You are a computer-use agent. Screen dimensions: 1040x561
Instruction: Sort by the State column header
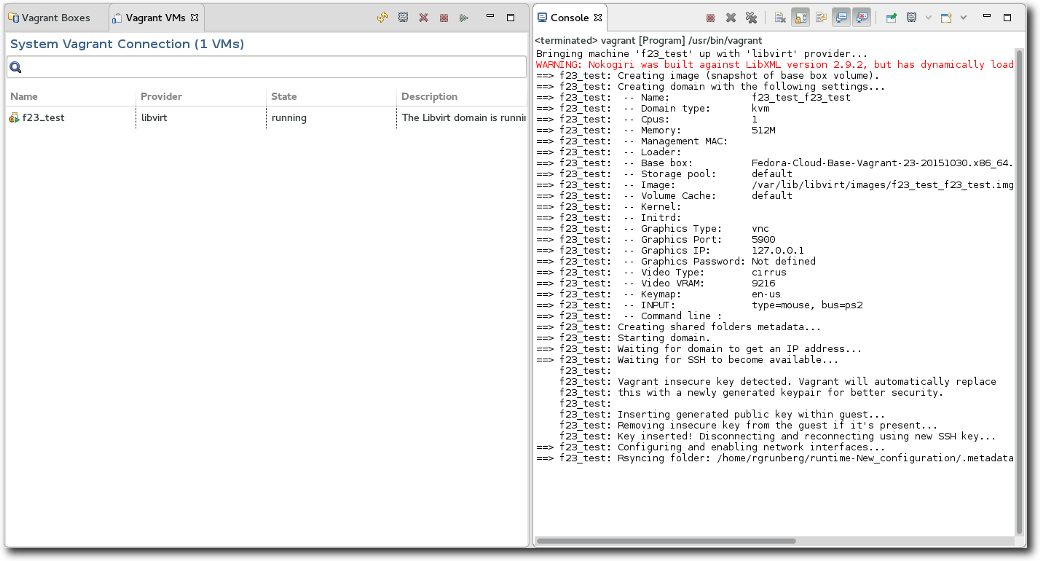pos(284,97)
